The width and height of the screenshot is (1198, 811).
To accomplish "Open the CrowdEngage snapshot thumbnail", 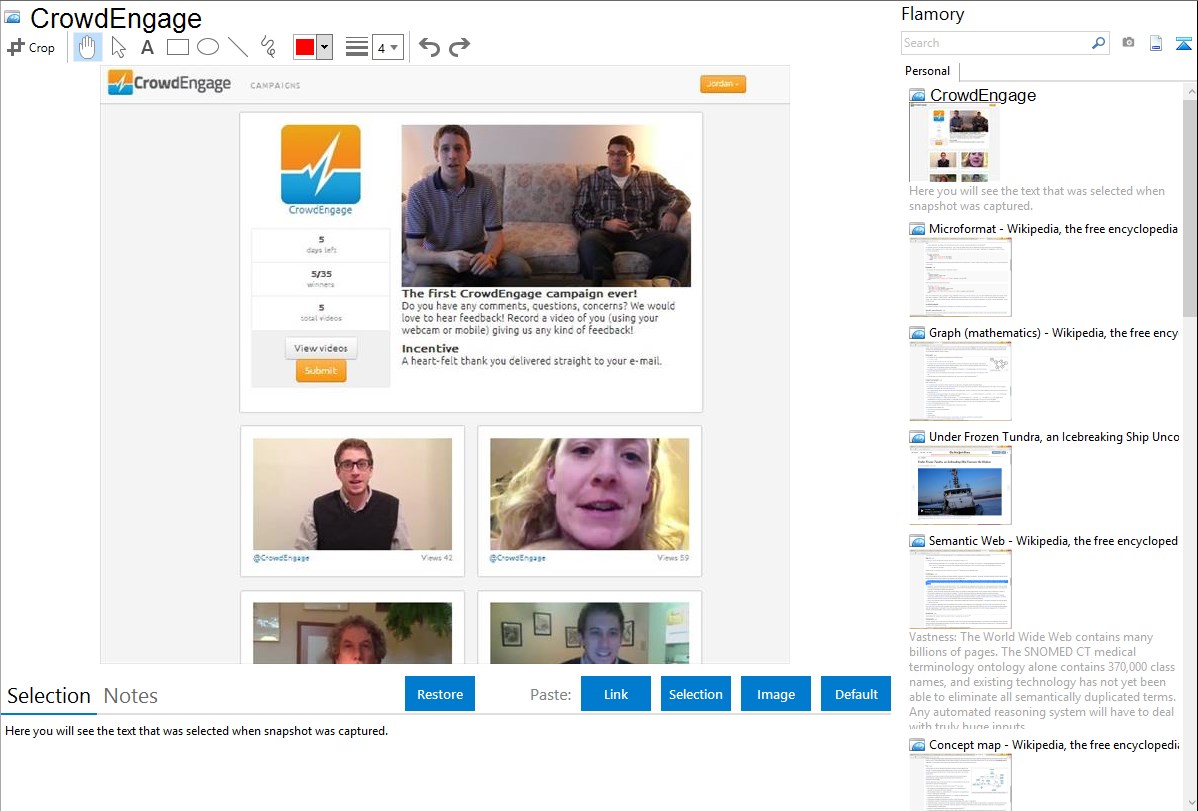I will click(x=954, y=143).
